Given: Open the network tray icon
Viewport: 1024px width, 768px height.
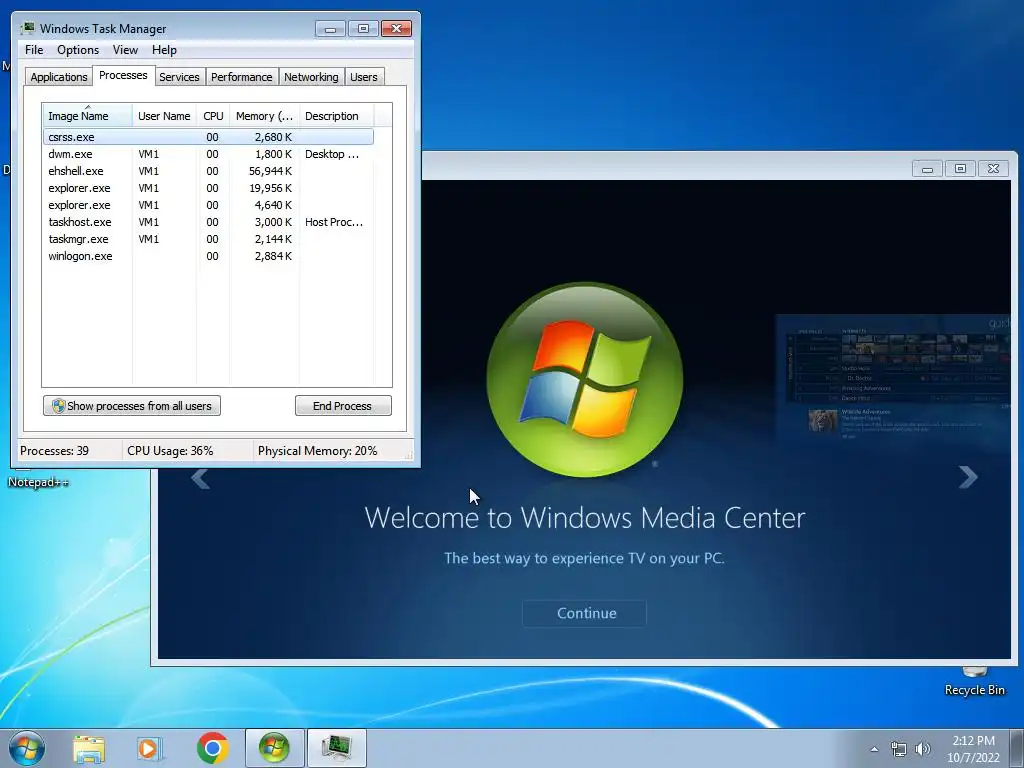Looking at the screenshot, I should click(x=899, y=749).
